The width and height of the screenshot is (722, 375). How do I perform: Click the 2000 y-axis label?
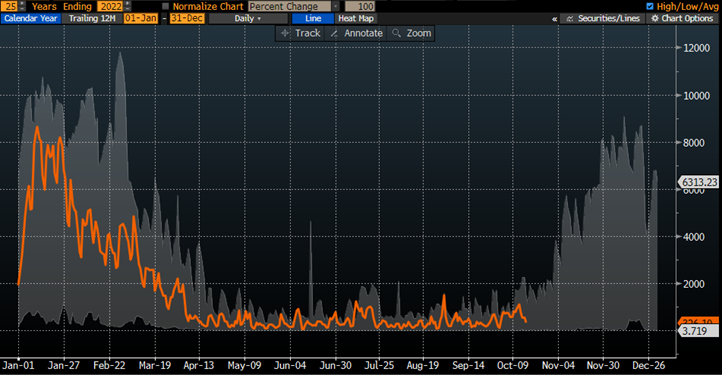(x=693, y=284)
